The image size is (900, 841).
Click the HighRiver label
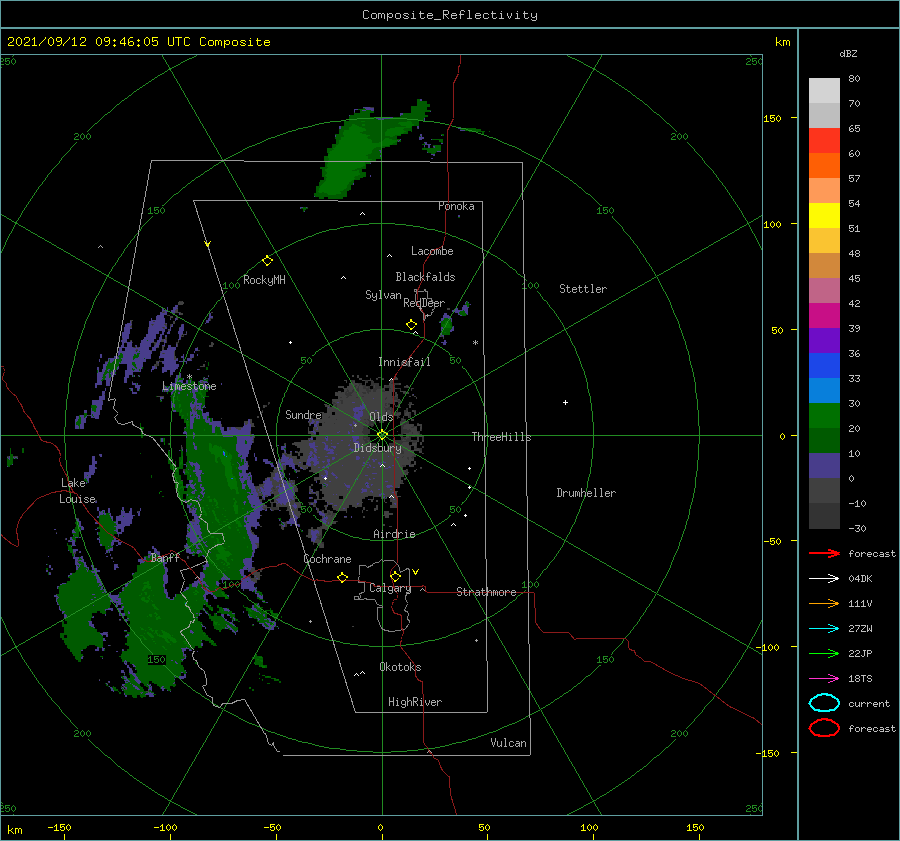414,702
